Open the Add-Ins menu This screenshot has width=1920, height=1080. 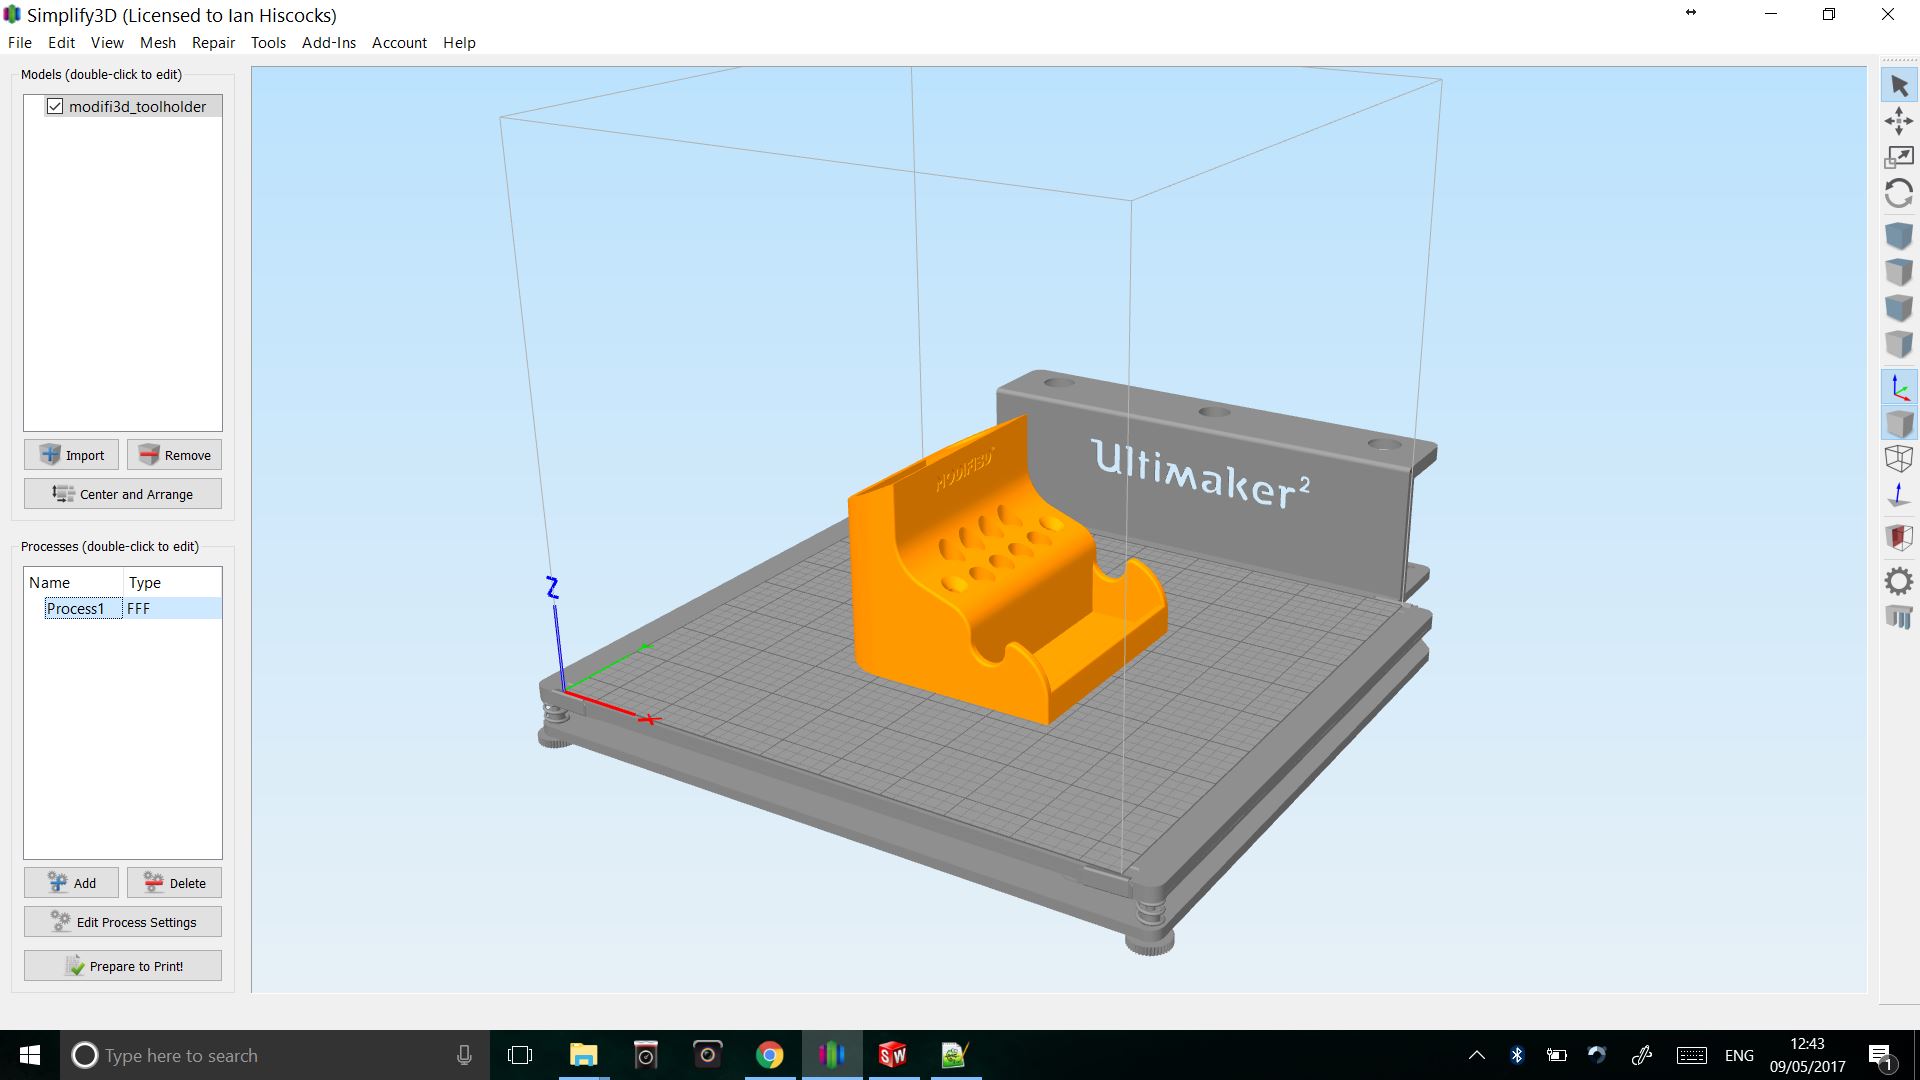tap(328, 43)
